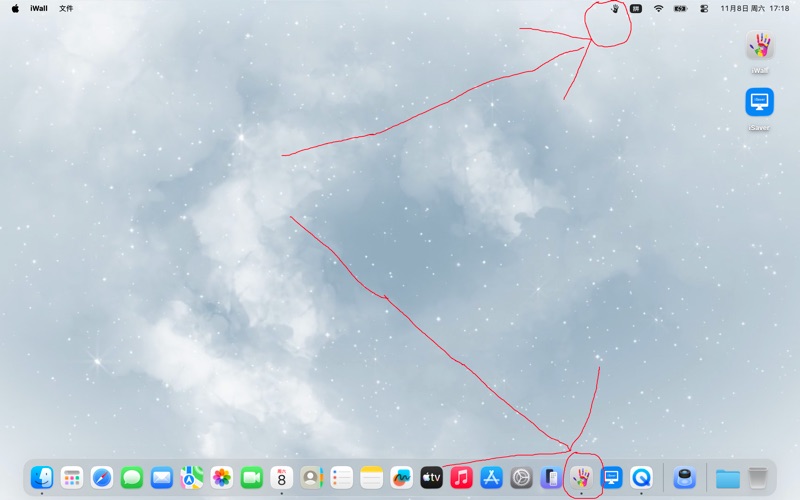Launch Apple TV from the Dock
800x500 pixels.
tap(432, 478)
